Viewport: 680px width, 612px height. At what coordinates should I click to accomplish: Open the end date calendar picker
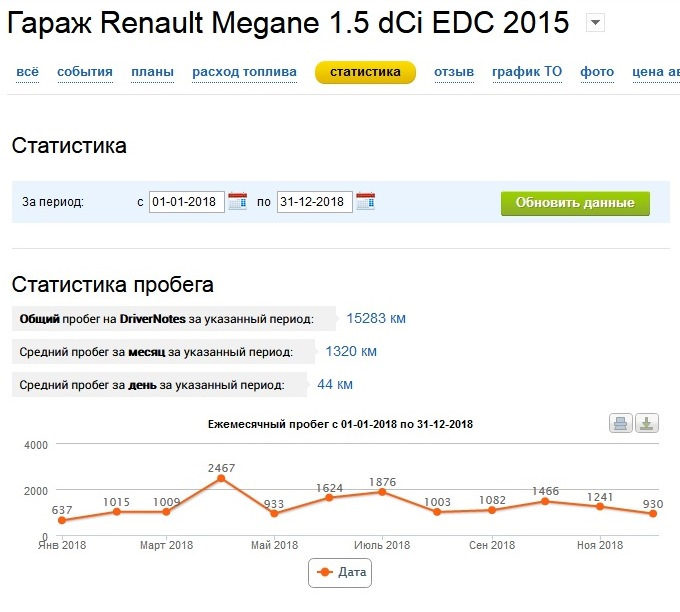[365, 201]
